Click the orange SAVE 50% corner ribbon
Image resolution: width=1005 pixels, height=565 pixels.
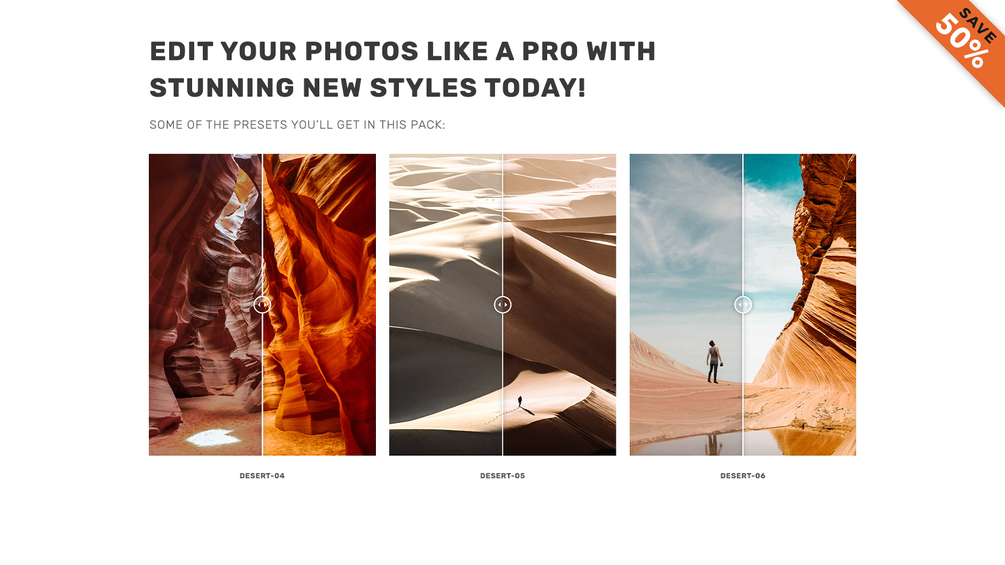tap(961, 40)
